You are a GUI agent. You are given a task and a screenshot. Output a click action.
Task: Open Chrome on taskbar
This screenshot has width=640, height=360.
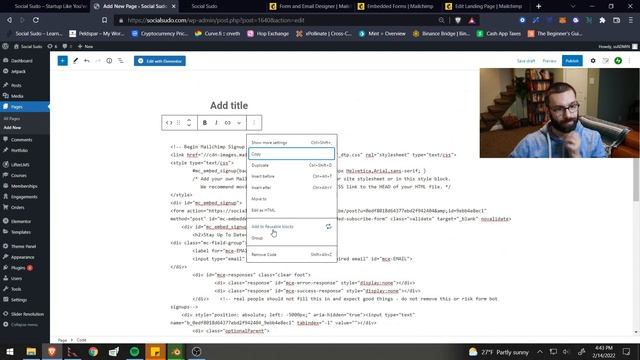coord(93,351)
